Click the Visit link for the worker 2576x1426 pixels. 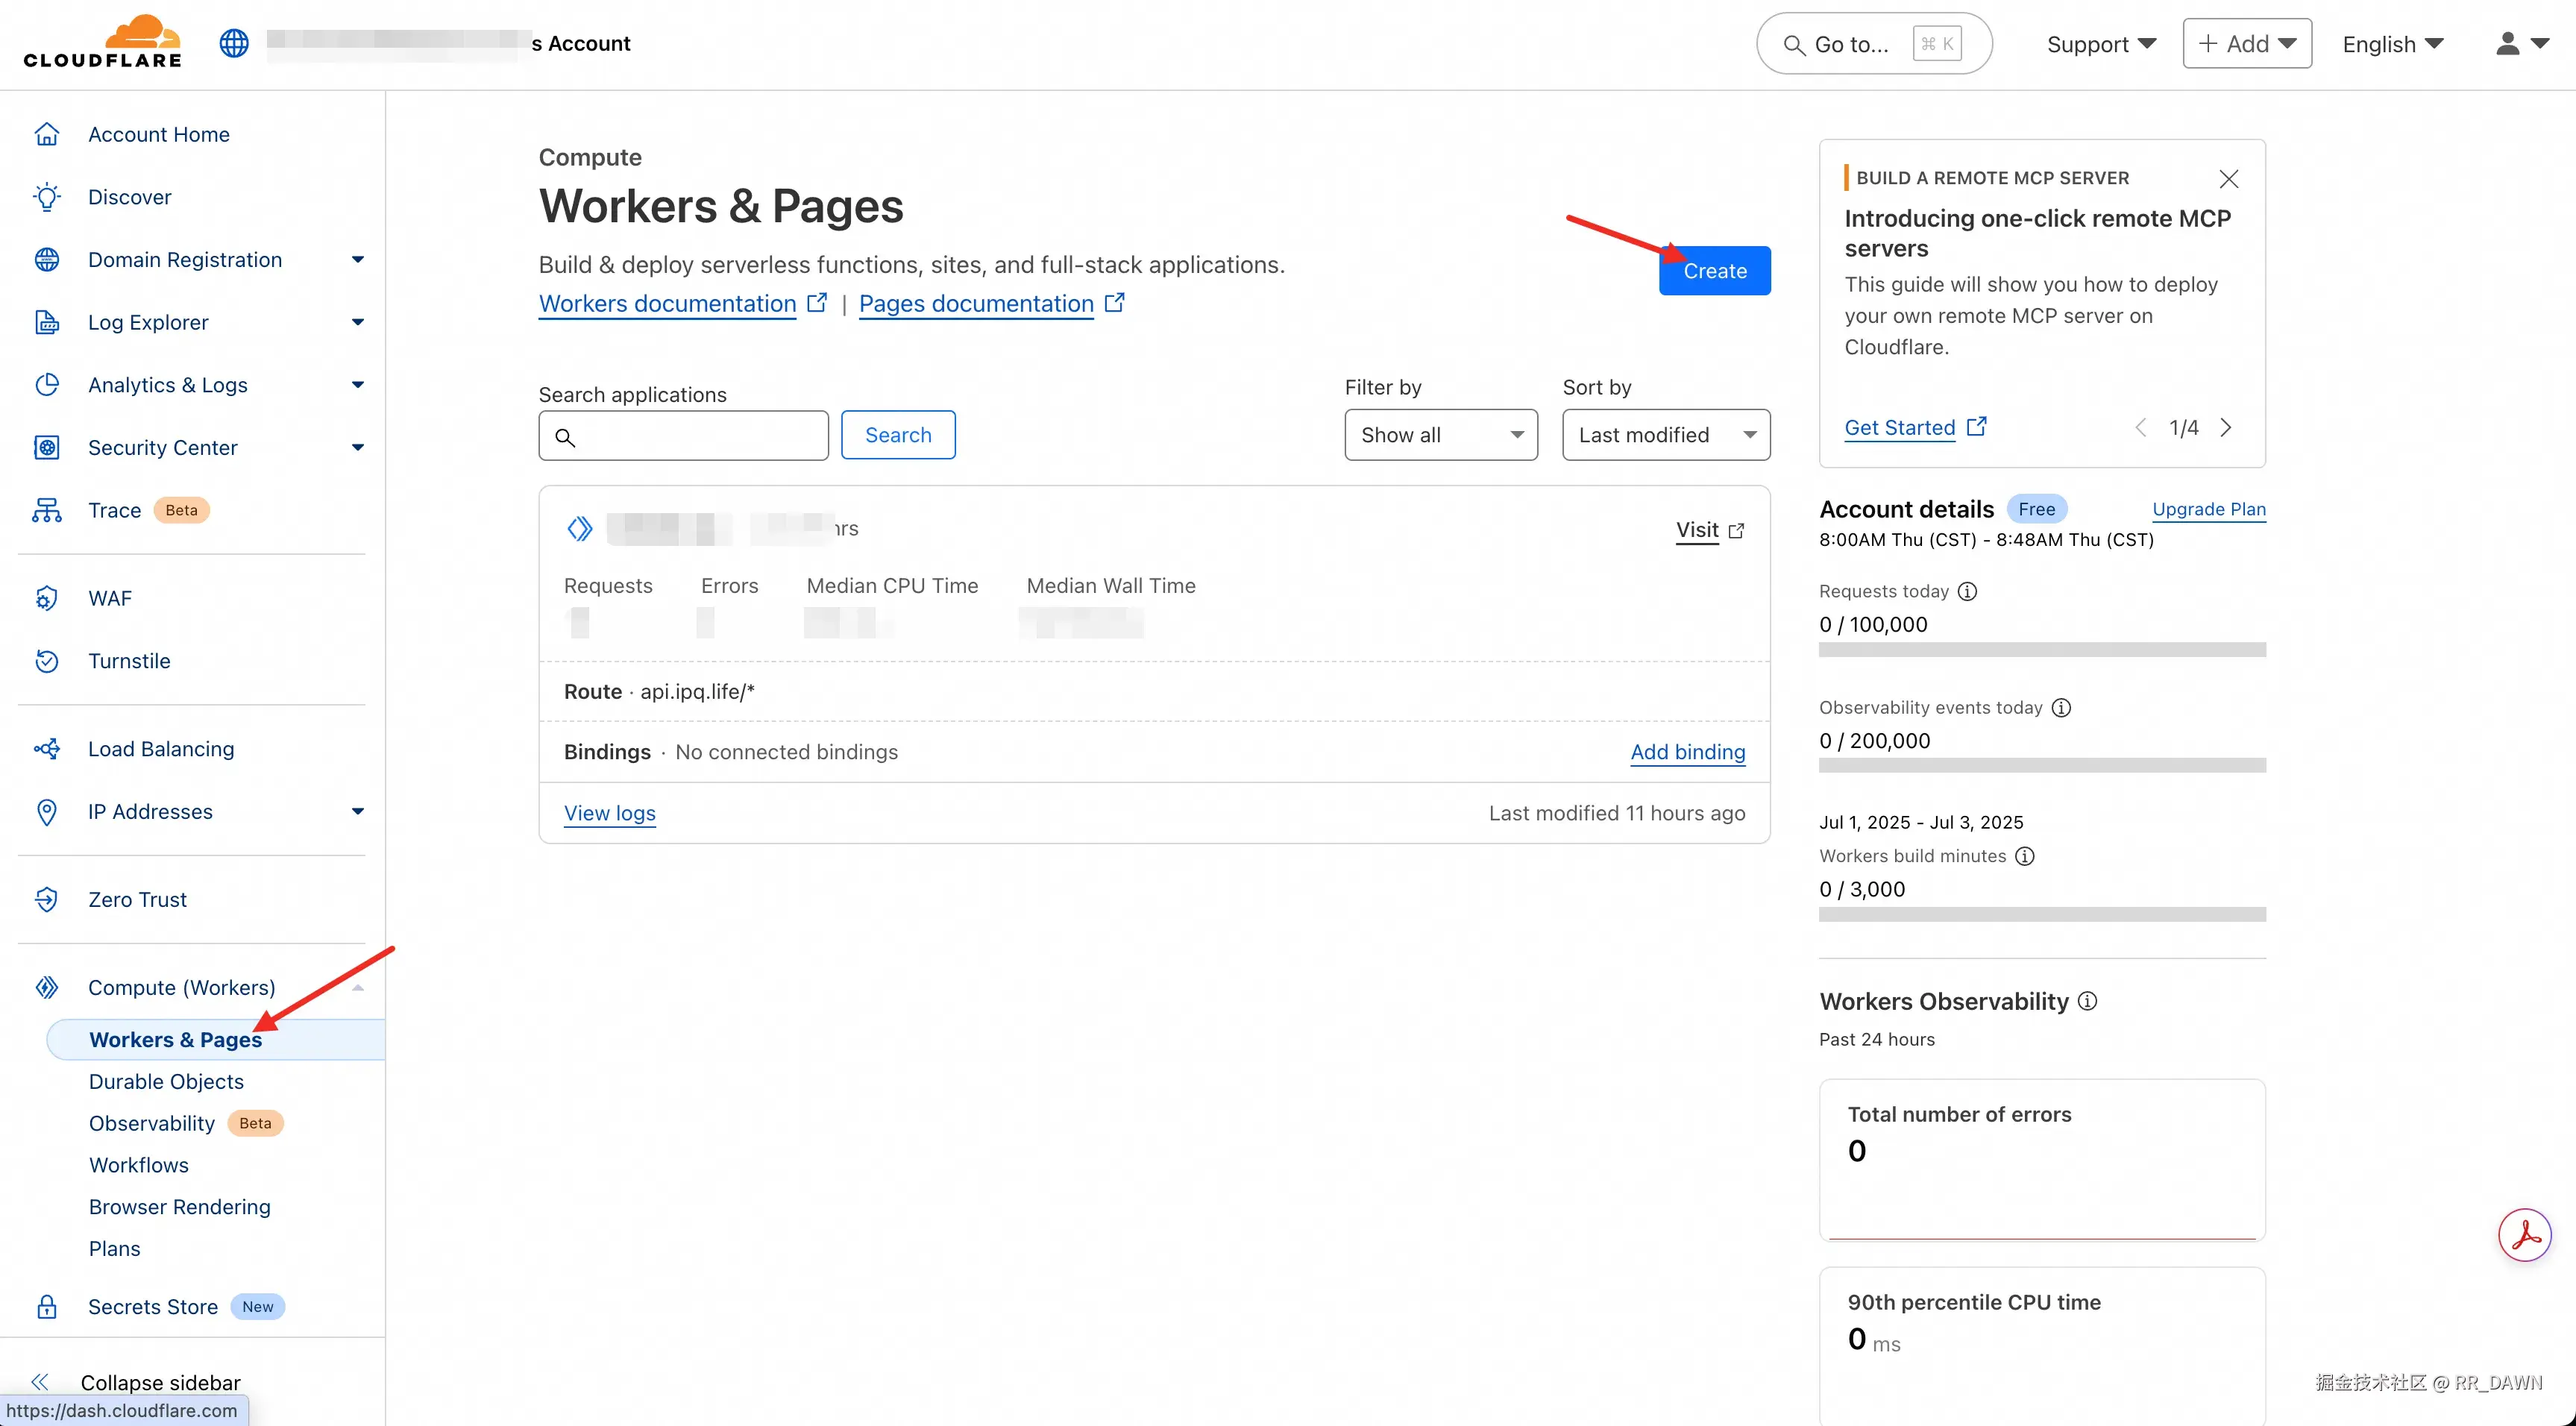pyautogui.click(x=1710, y=530)
